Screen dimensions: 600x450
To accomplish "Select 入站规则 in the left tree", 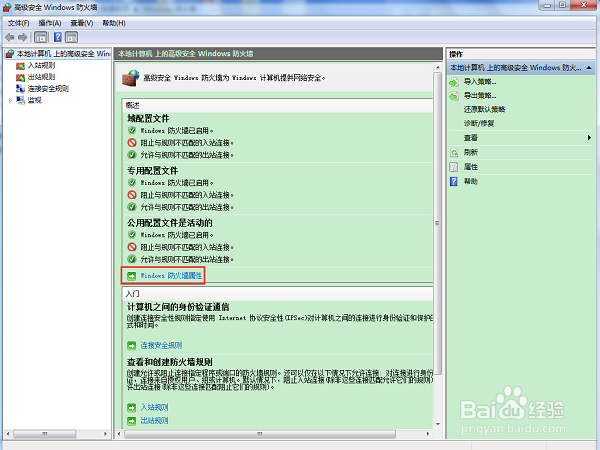I will pyautogui.click(x=41, y=66).
